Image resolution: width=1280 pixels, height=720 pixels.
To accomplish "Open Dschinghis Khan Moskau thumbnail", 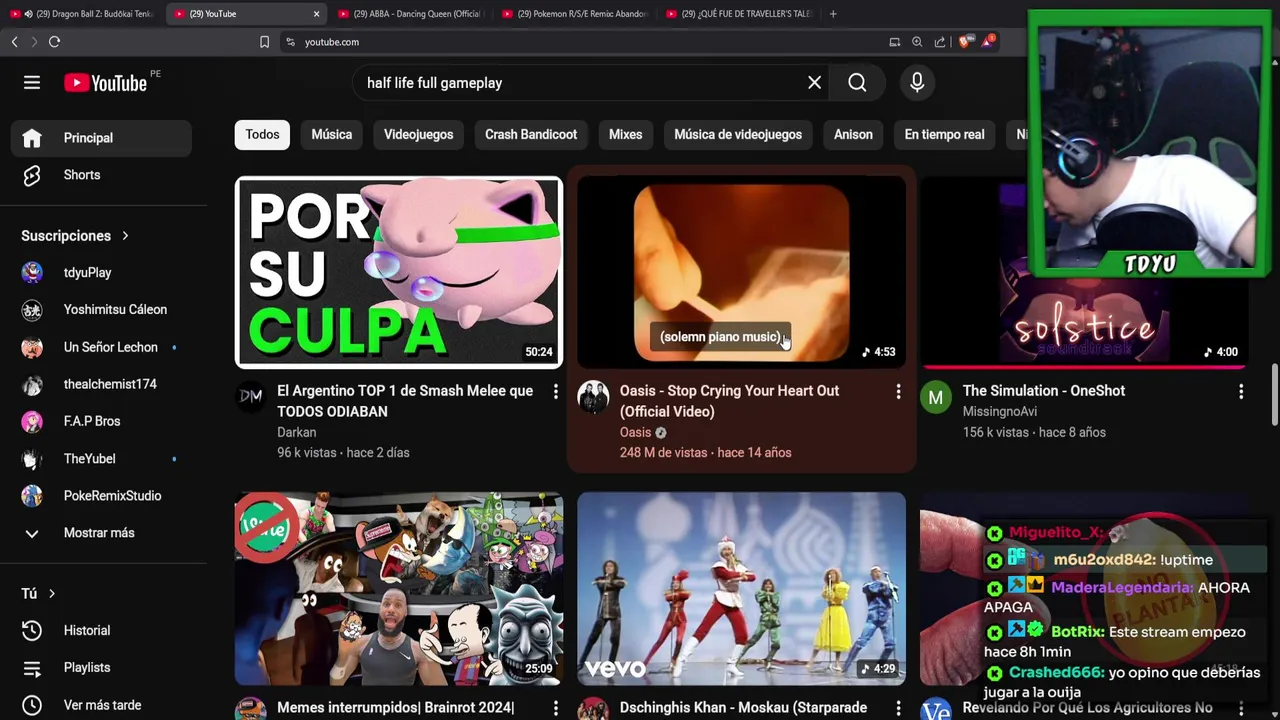I will tap(741, 589).
